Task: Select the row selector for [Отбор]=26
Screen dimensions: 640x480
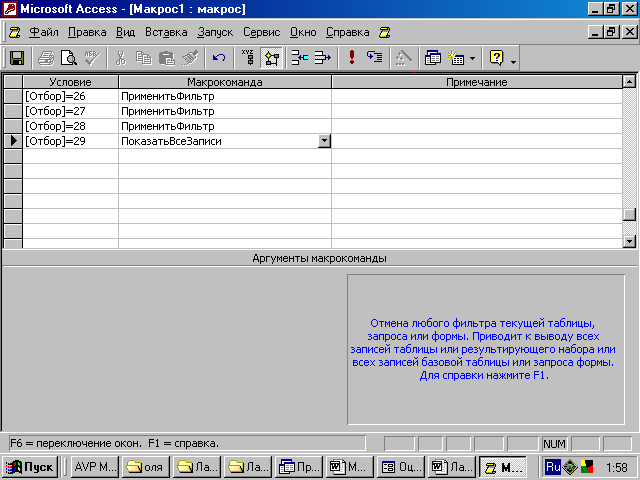Action: pyautogui.click(x=13, y=96)
